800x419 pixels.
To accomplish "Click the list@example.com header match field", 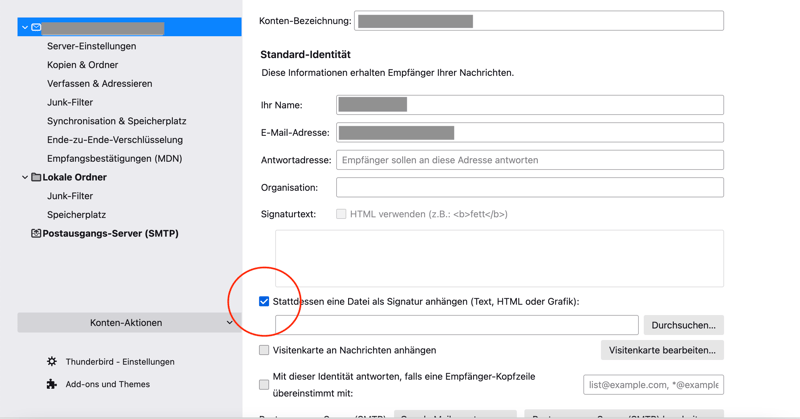I will coord(653,385).
